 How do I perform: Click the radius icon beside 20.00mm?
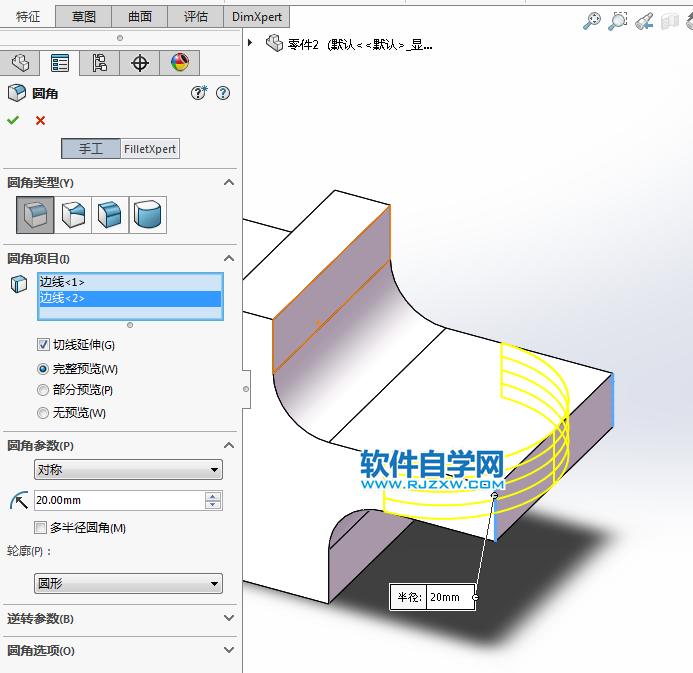(19, 500)
